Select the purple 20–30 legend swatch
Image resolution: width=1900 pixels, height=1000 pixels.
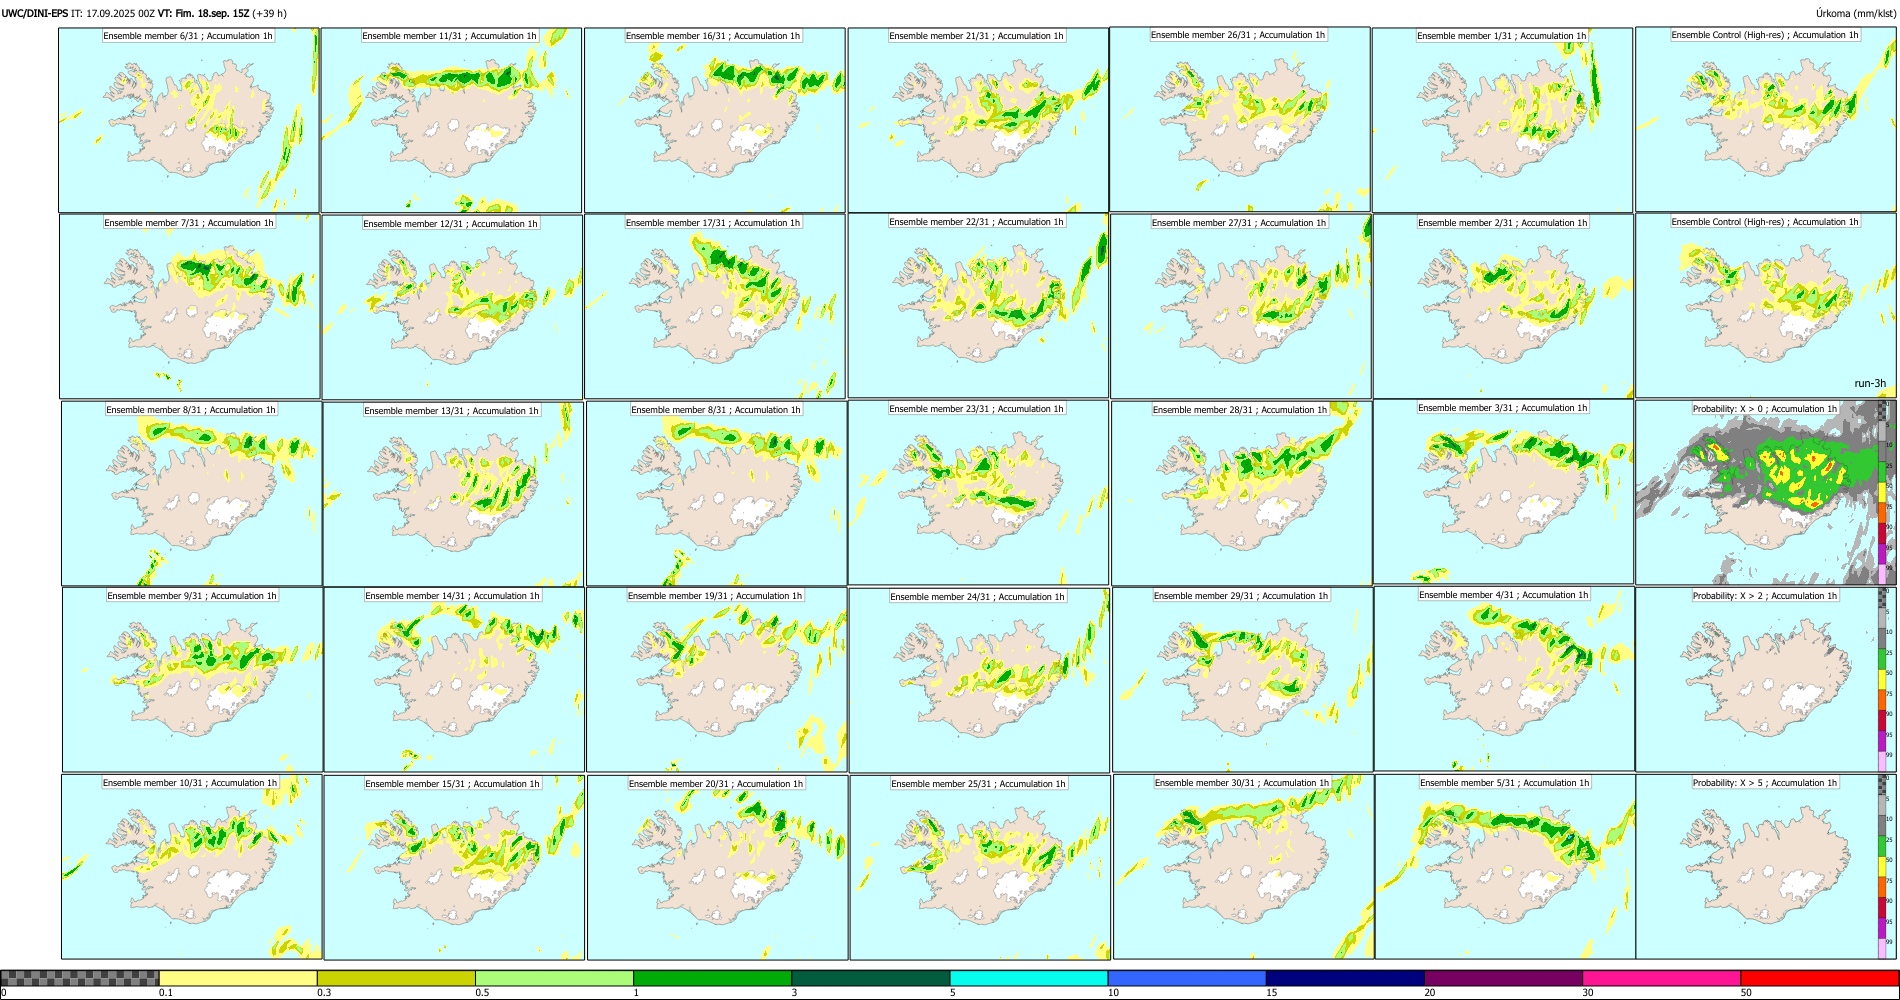(1503, 978)
